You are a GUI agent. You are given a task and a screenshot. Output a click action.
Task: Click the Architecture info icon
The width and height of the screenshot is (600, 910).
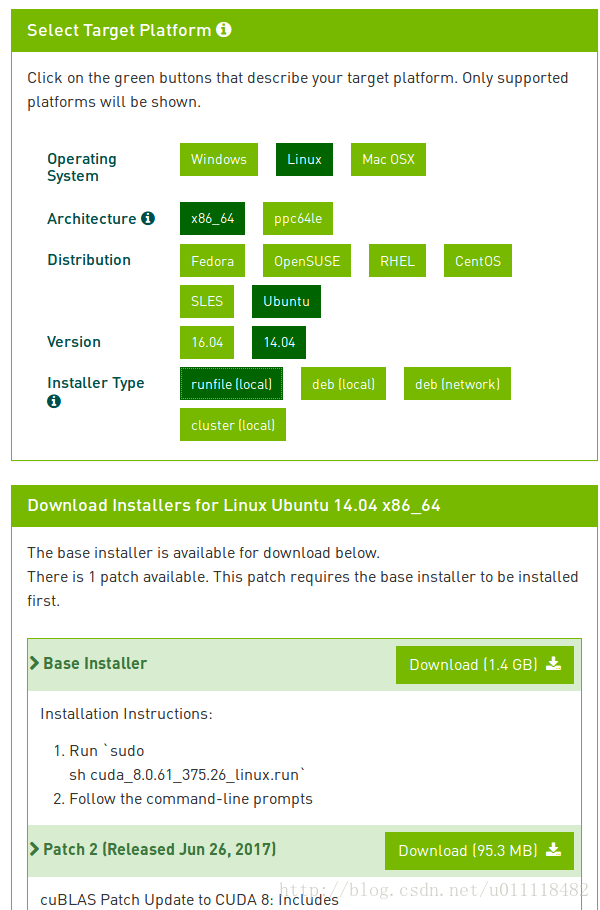point(148,219)
